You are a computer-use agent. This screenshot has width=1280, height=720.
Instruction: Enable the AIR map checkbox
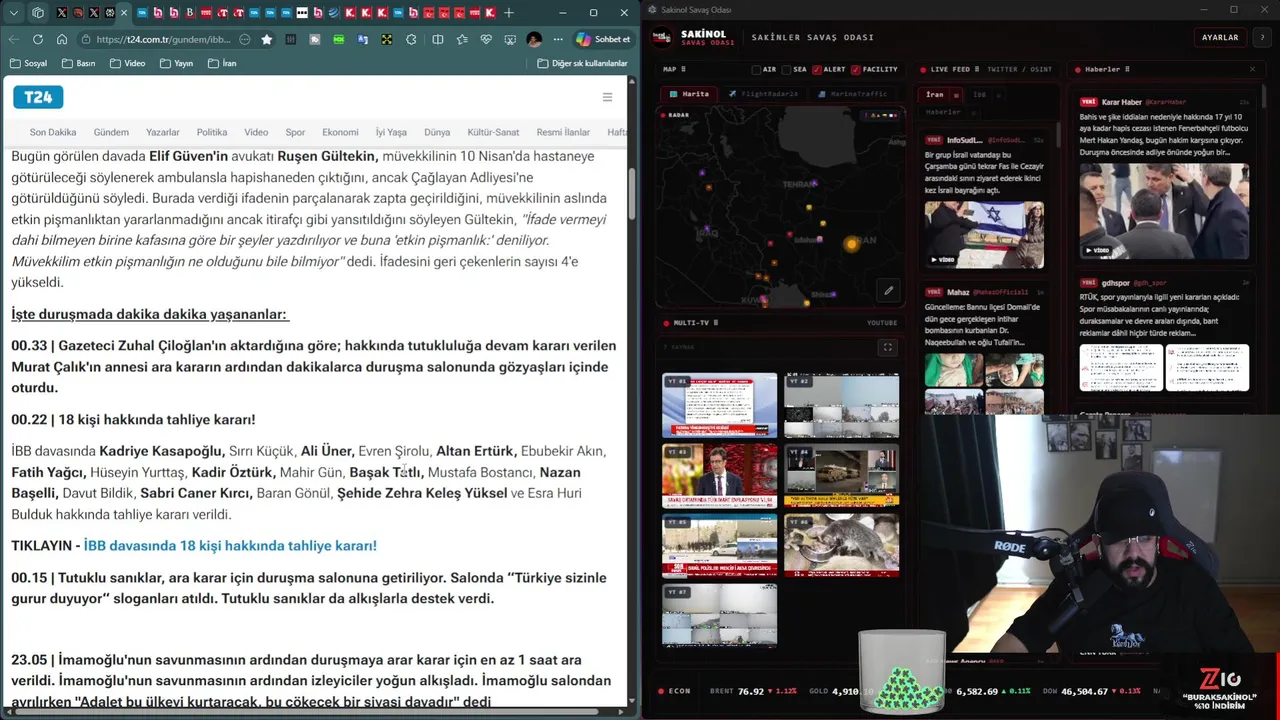coord(757,70)
